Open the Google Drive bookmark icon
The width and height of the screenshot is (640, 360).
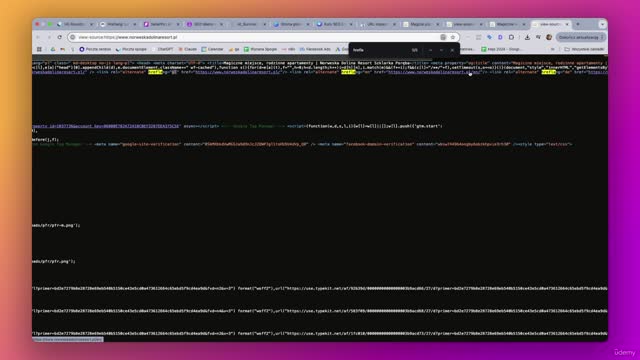(x=53, y=49)
